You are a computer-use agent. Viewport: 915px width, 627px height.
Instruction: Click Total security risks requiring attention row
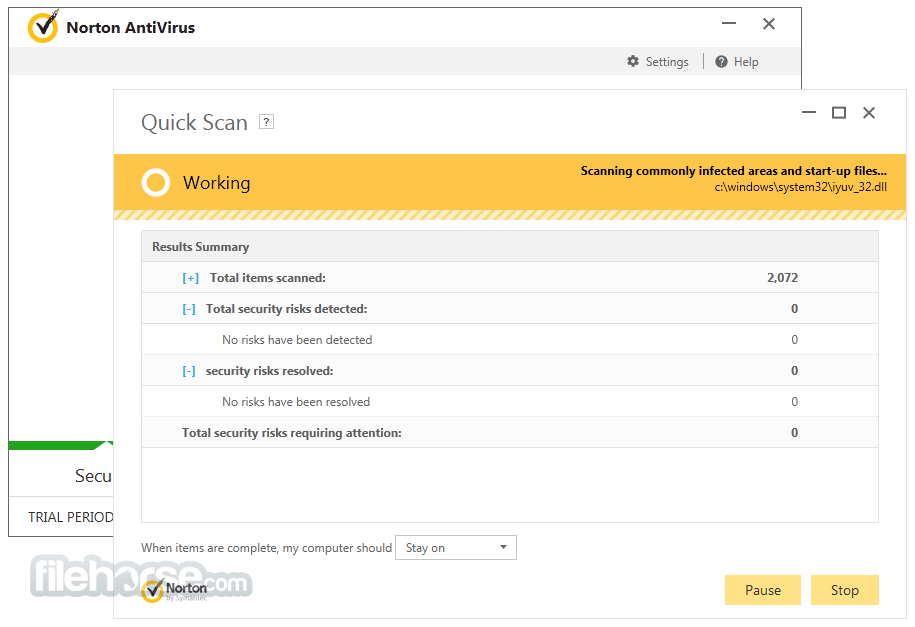coord(510,433)
